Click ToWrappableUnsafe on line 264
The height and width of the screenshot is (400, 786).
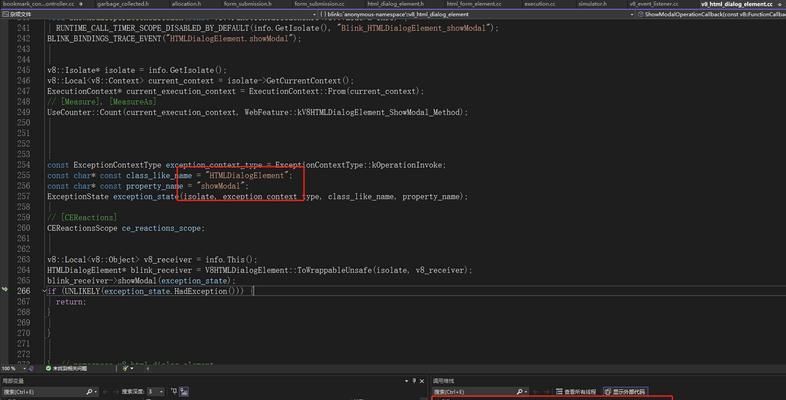pyautogui.click(x=334, y=270)
